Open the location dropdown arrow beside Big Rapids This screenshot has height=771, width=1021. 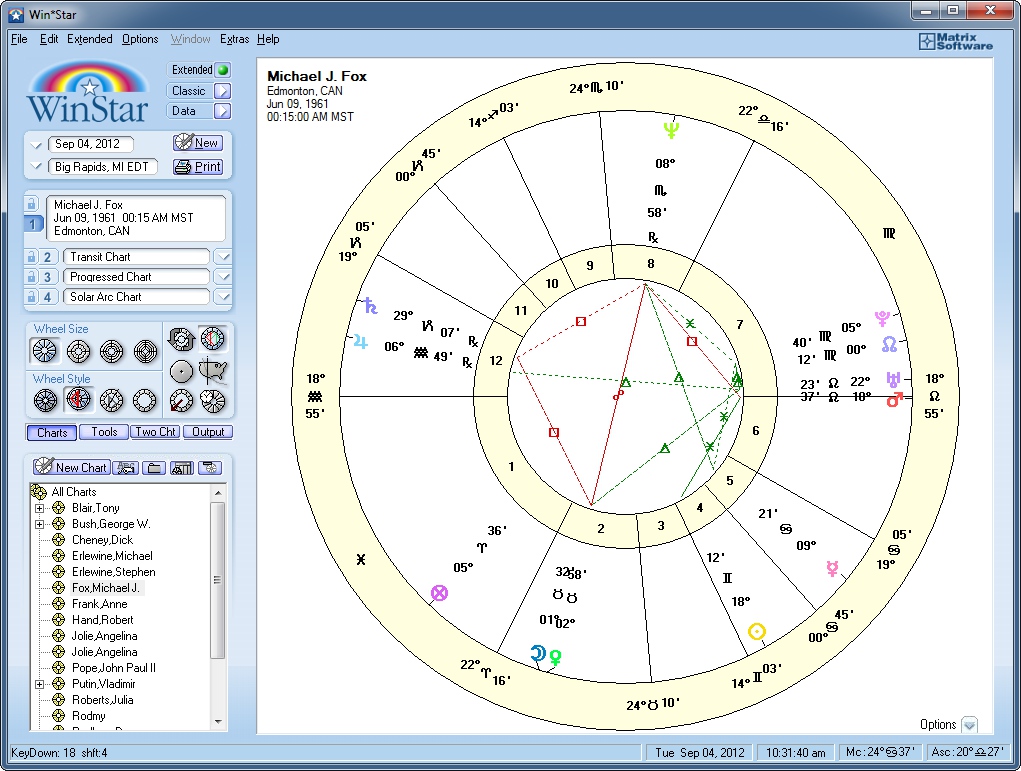(36, 167)
